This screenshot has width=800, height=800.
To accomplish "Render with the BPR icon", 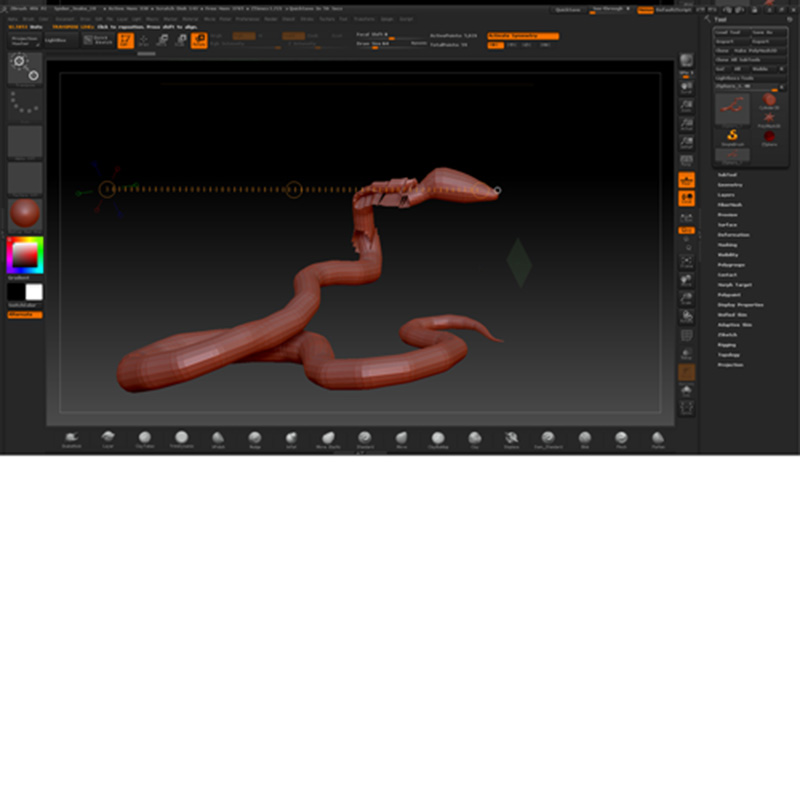I will click(x=687, y=61).
